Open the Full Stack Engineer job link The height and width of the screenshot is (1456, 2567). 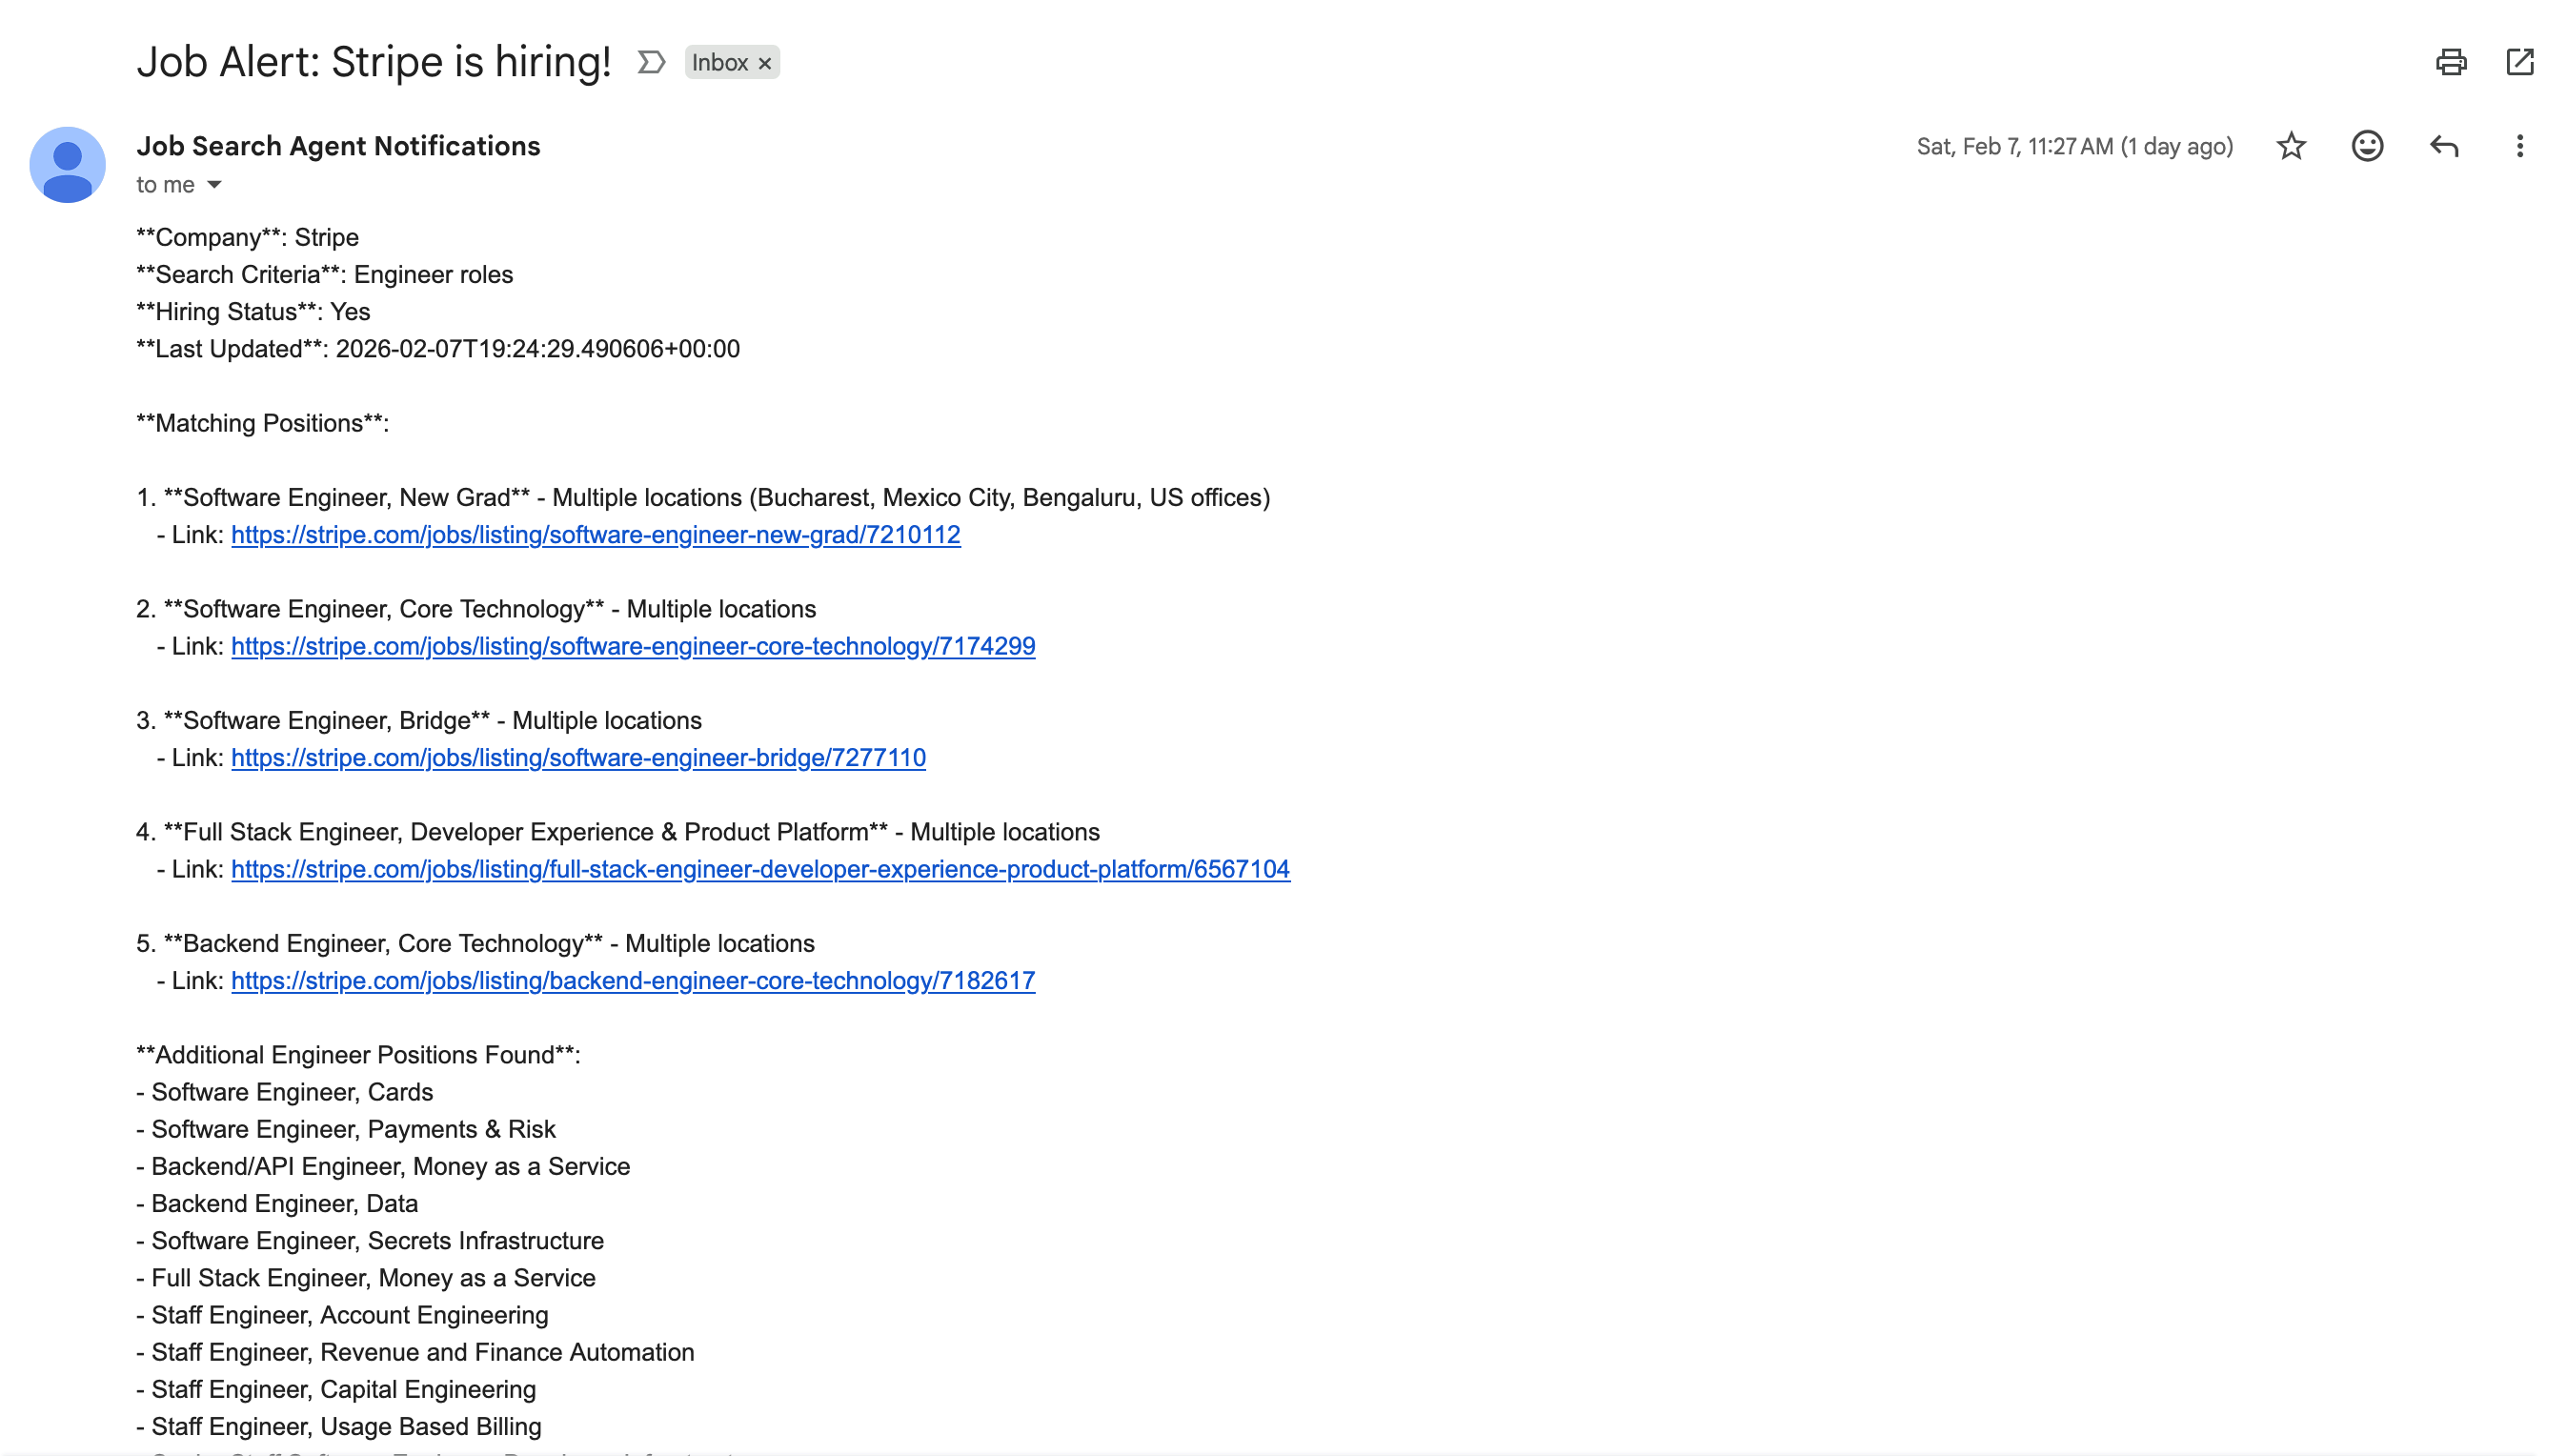(x=760, y=869)
